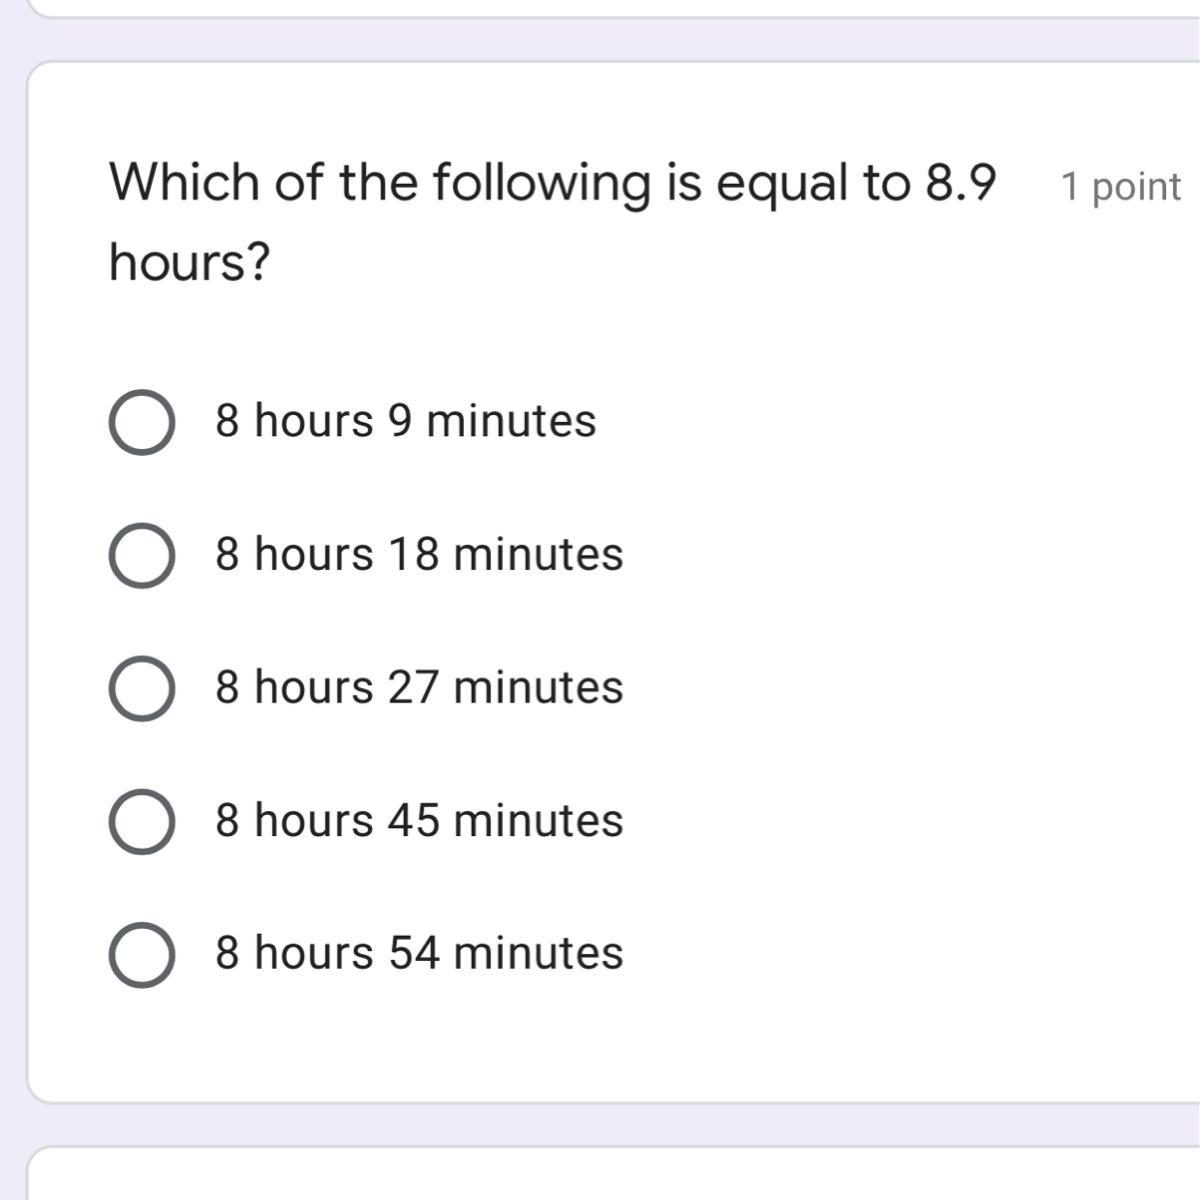The image size is (1200, 1200).
Task: Click the number 8.9 in the question
Action: (x=961, y=183)
